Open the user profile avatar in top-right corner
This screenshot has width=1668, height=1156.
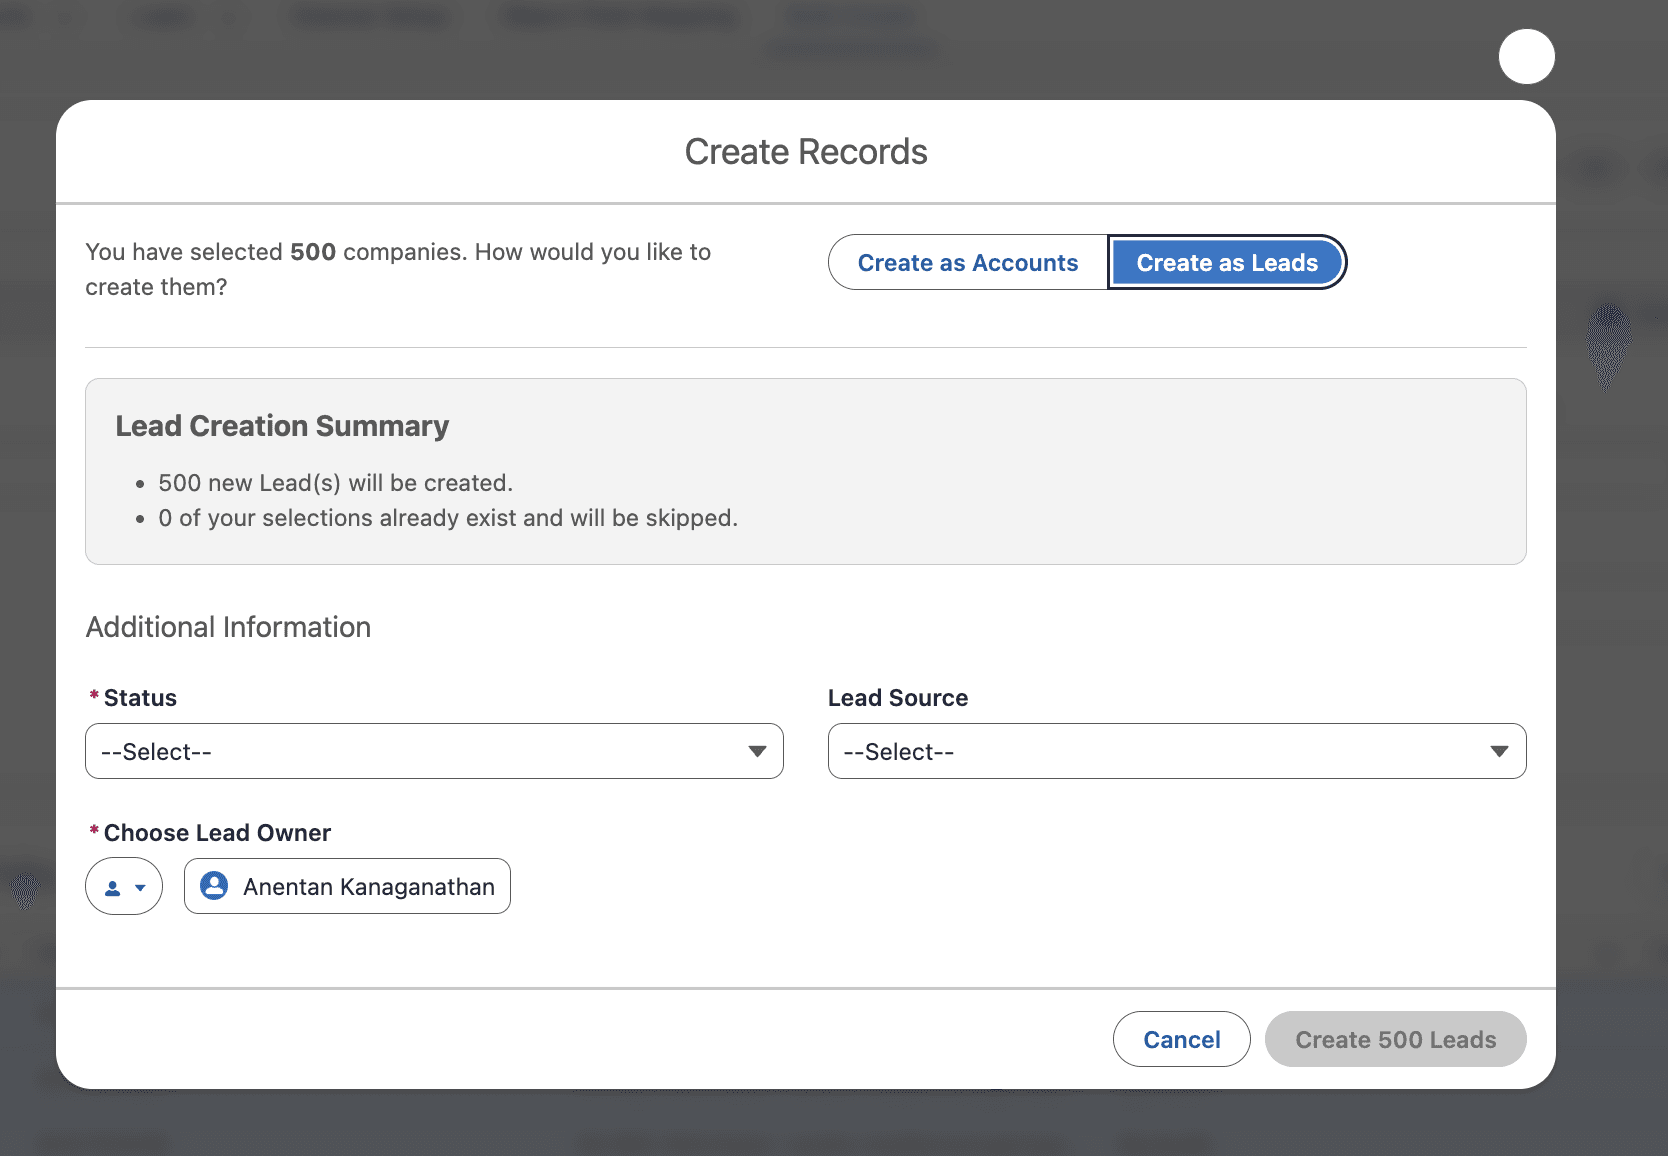tap(1525, 57)
